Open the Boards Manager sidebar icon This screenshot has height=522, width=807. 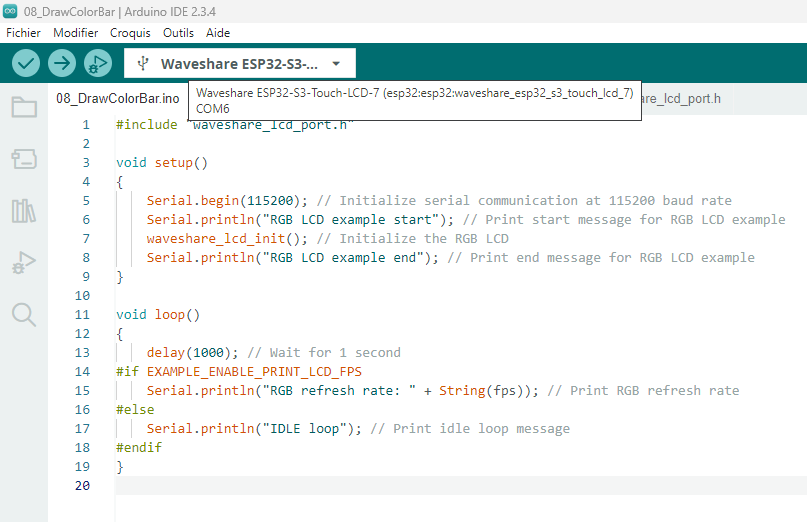point(24,159)
